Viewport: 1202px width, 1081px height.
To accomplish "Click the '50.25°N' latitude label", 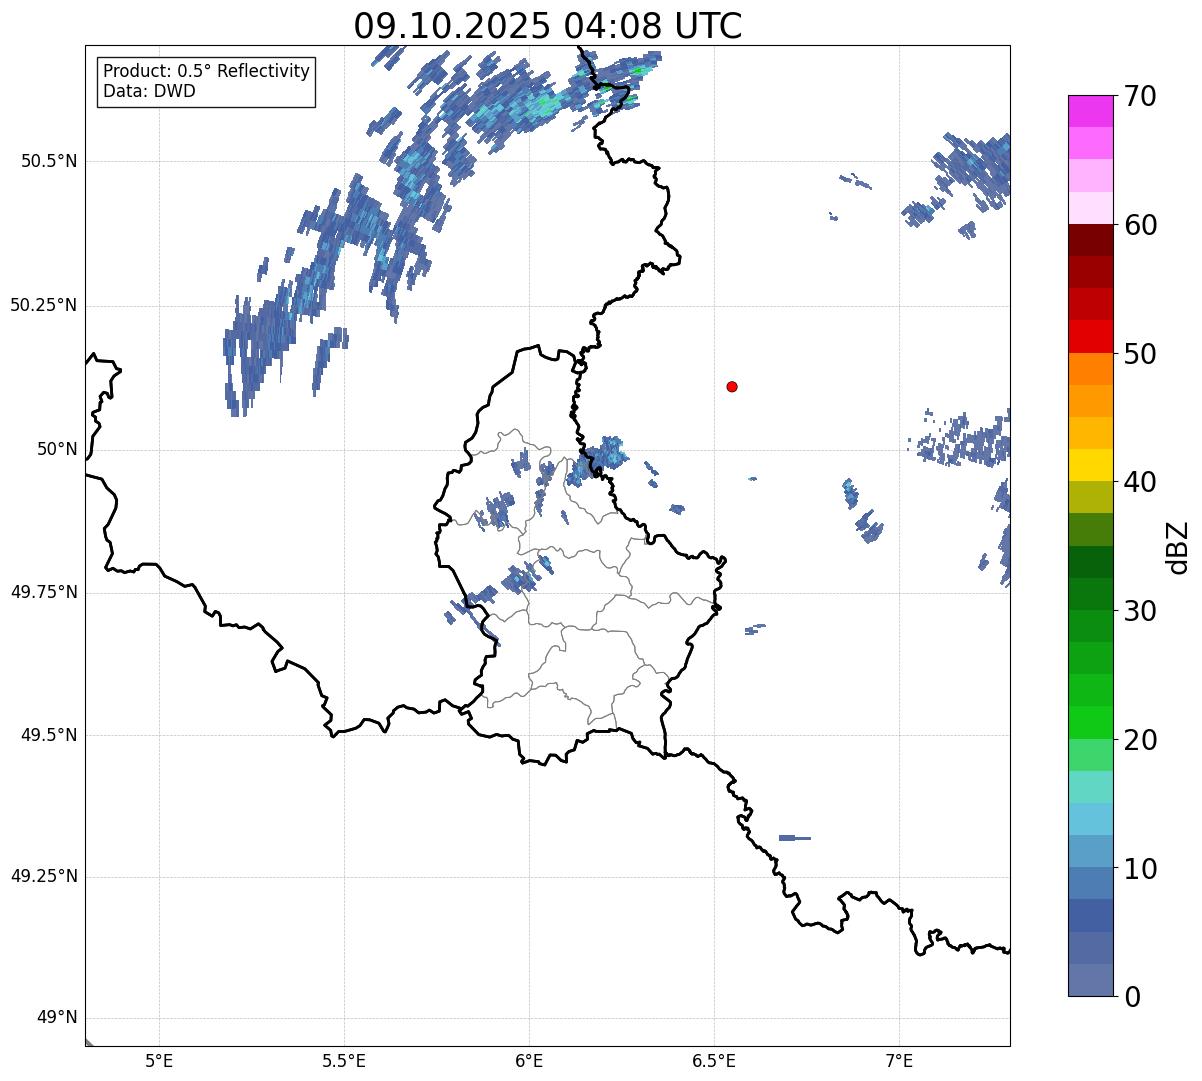I will pos(43,305).
